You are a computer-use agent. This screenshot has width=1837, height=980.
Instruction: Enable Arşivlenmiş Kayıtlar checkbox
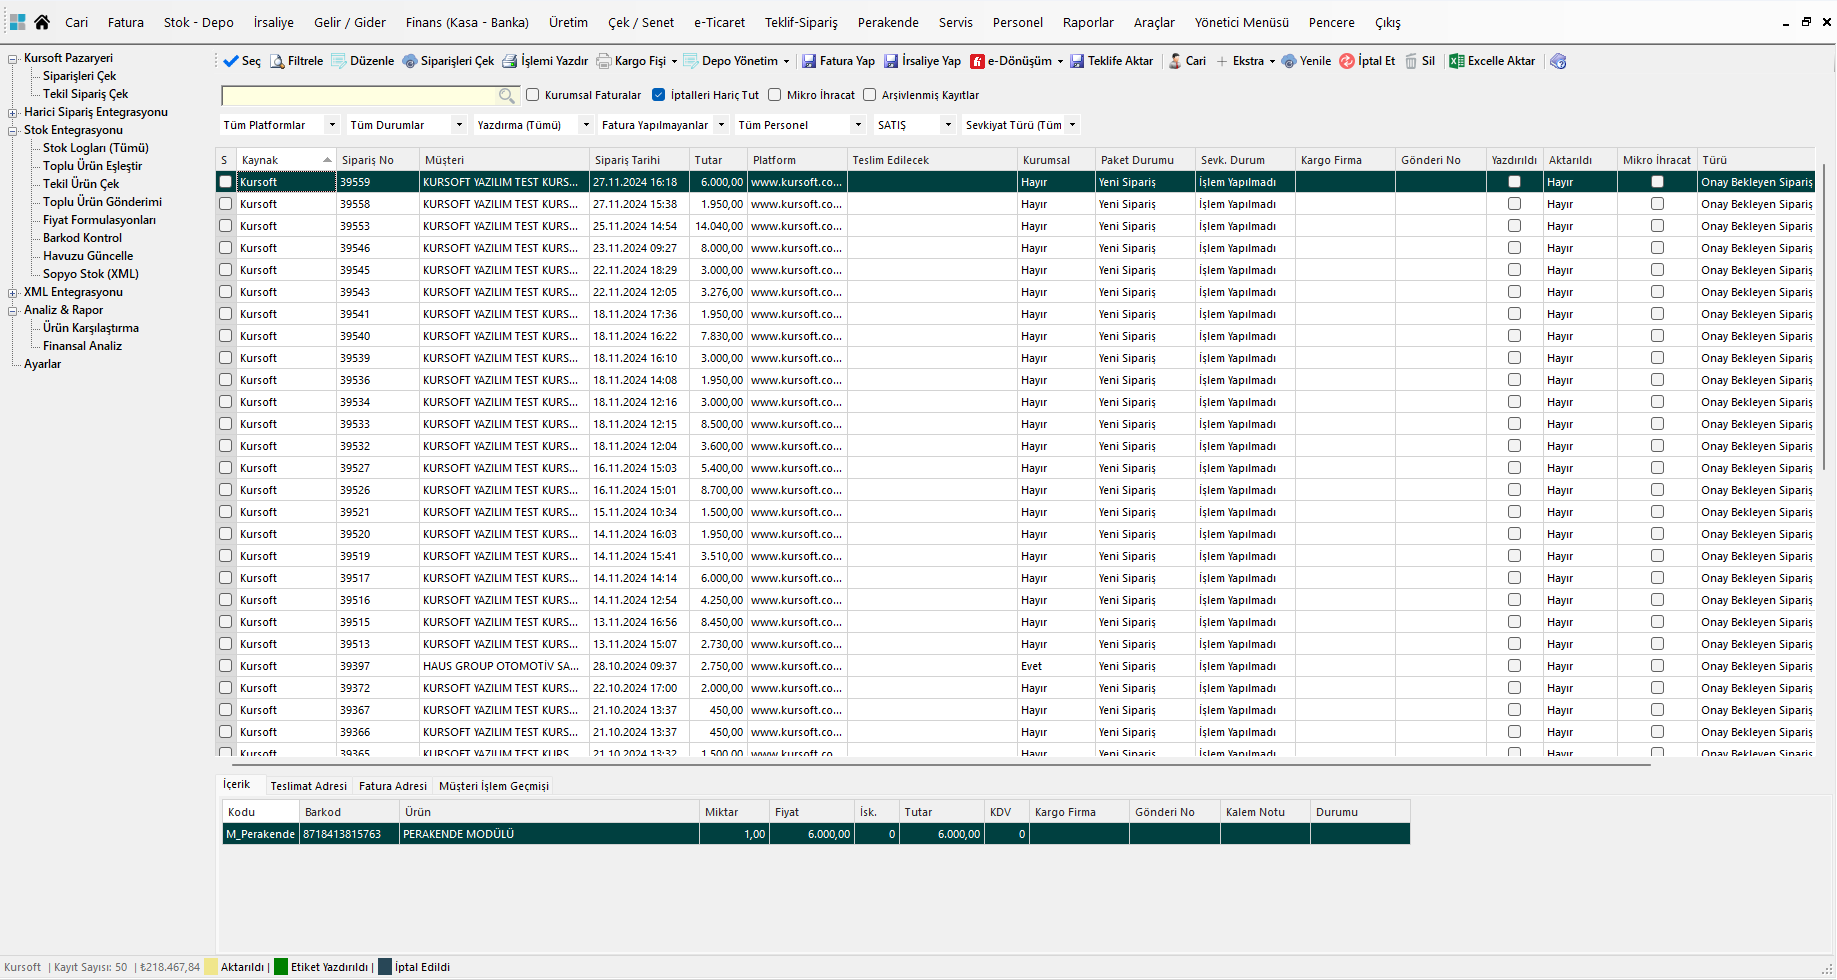(x=869, y=95)
